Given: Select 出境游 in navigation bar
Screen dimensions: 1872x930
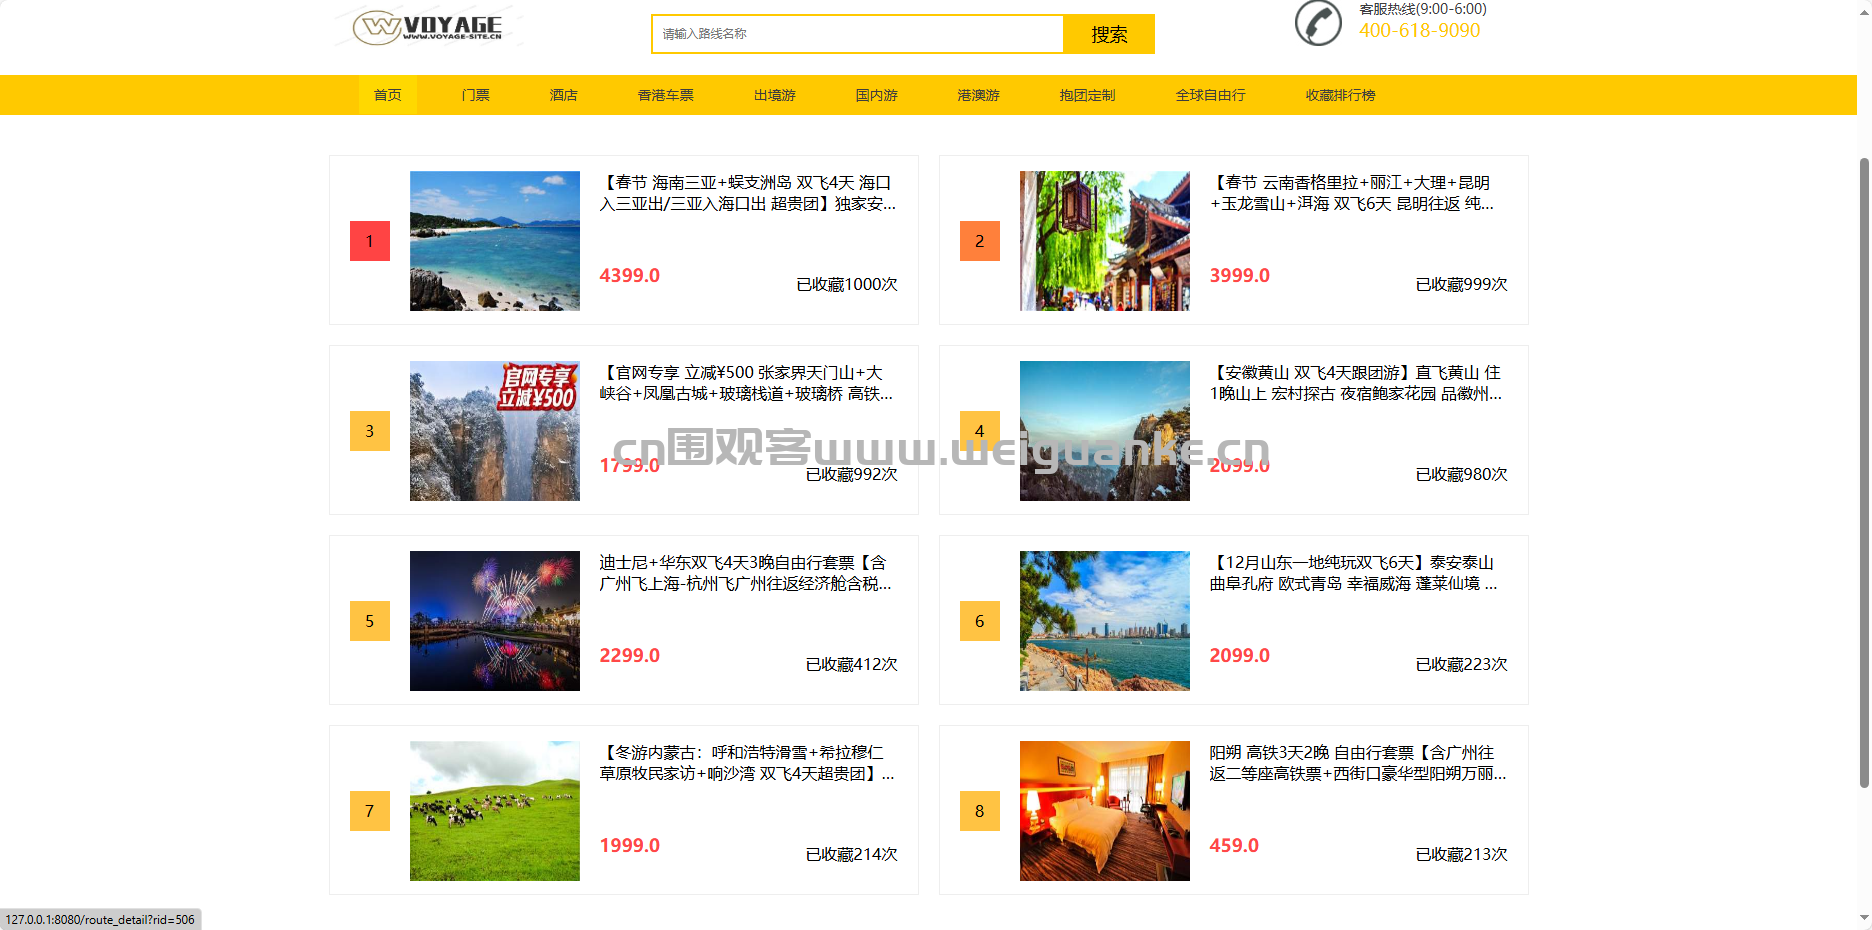Looking at the screenshot, I should coord(775,95).
